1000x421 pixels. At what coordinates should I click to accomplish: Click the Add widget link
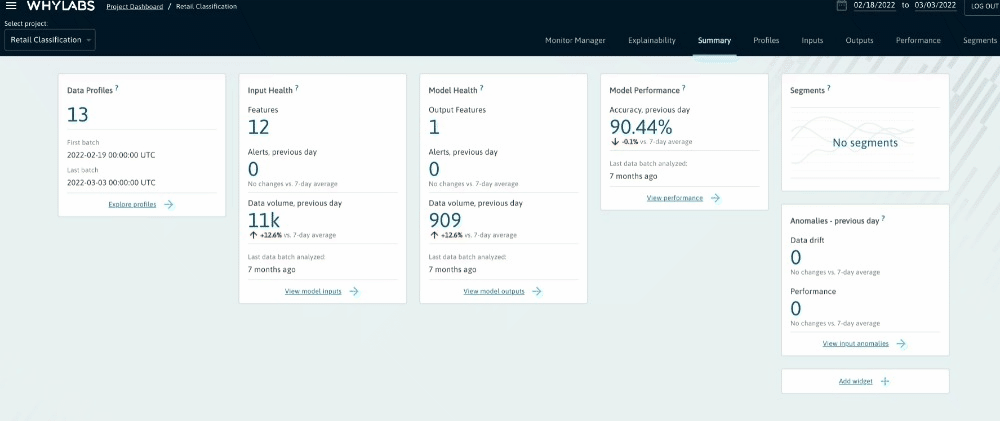pyautogui.click(x=856, y=381)
